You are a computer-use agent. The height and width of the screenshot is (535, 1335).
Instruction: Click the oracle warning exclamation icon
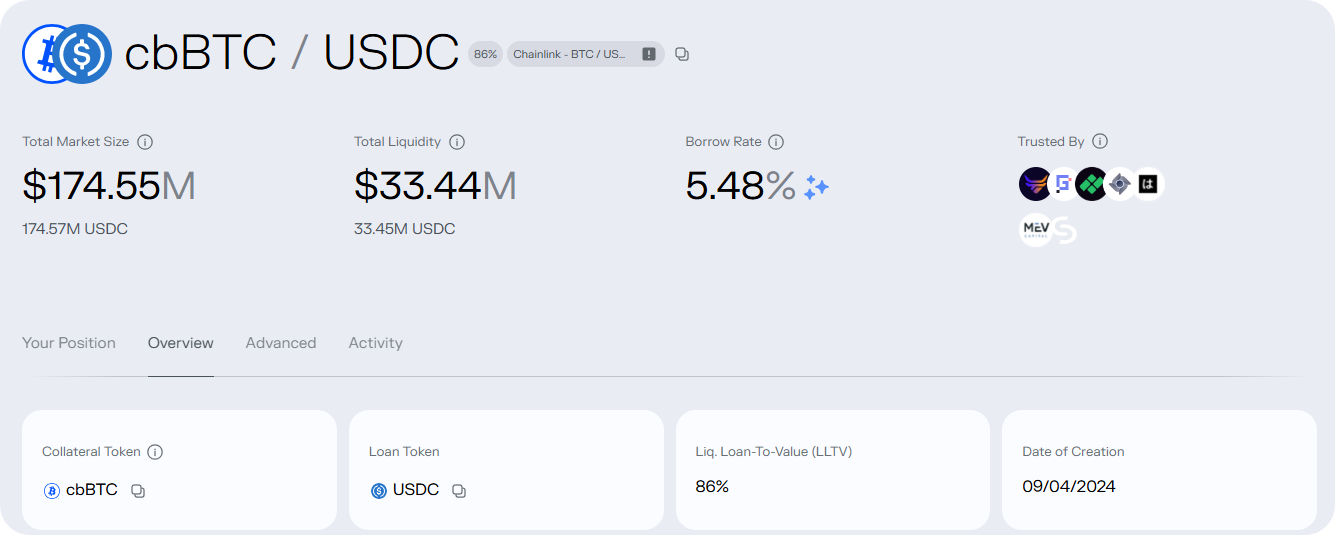point(649,54)
